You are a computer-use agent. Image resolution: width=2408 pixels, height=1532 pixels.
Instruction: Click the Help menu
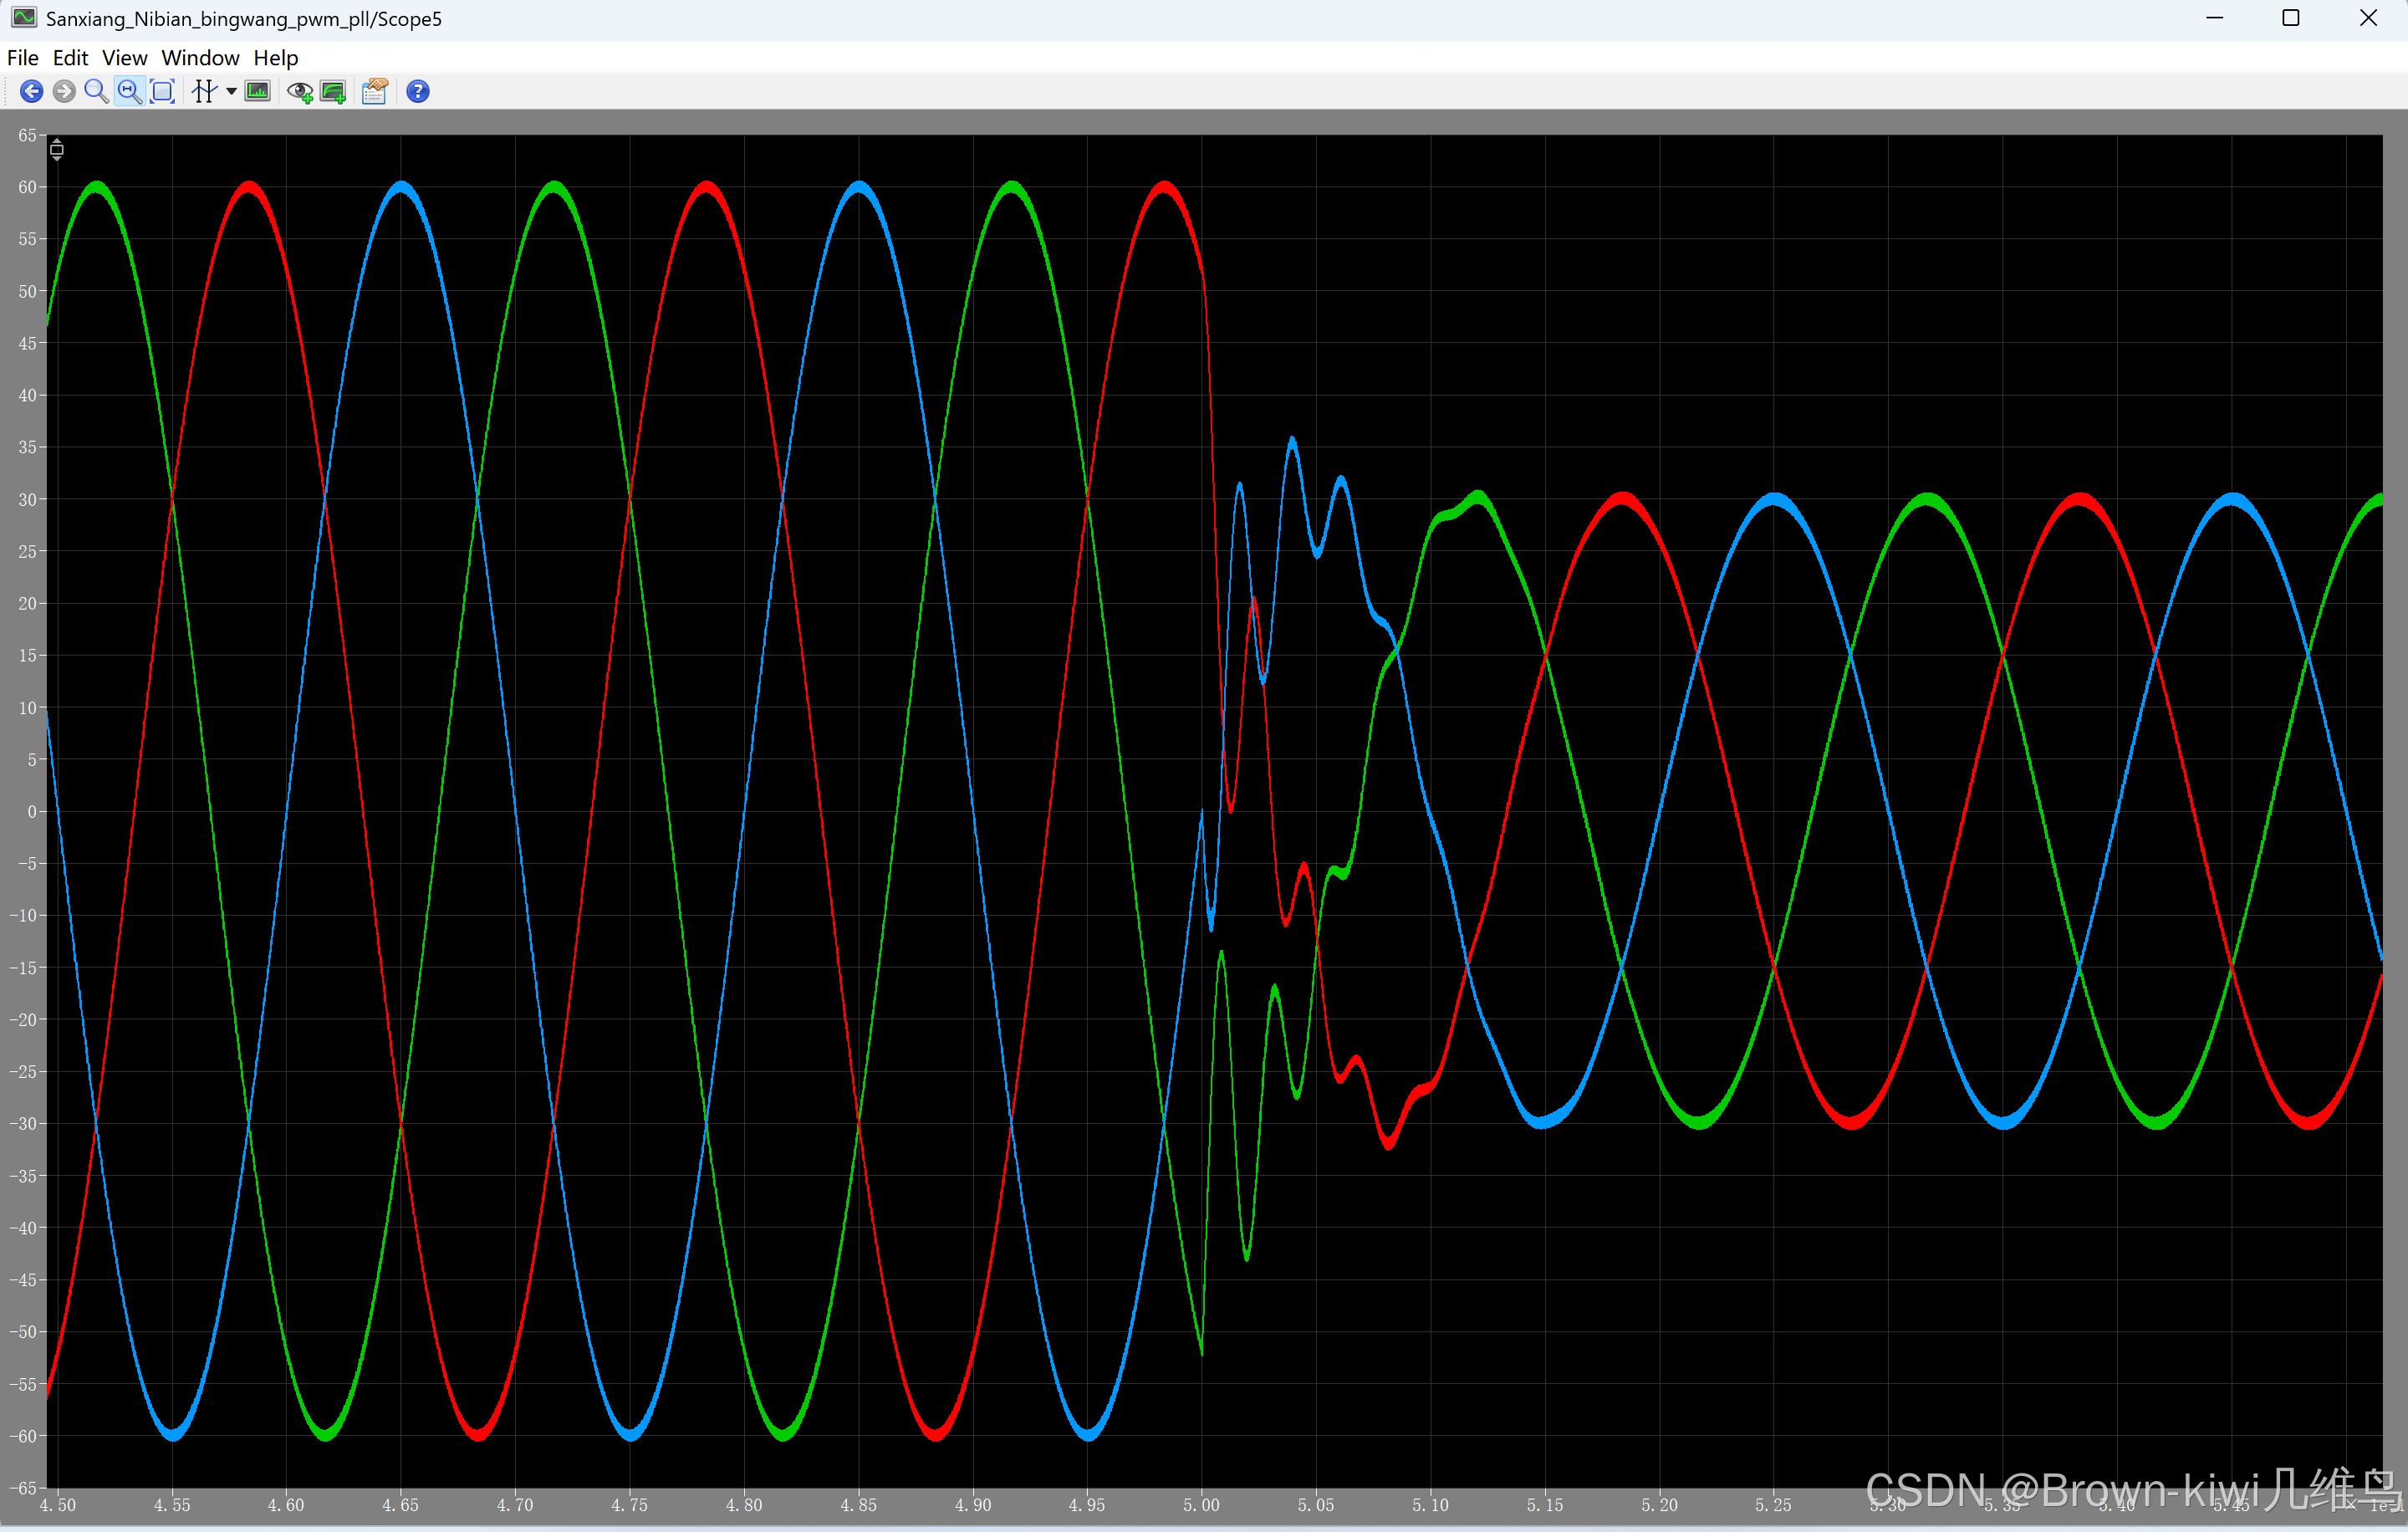point(275,58)
